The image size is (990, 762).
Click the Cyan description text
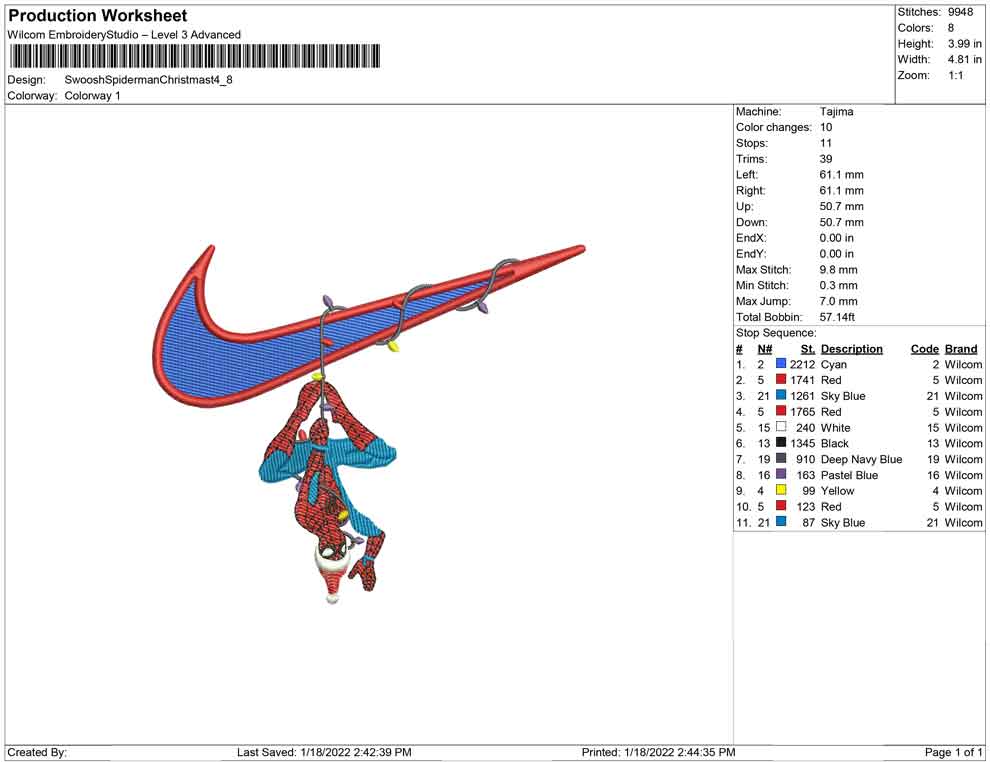pos(833,364)
